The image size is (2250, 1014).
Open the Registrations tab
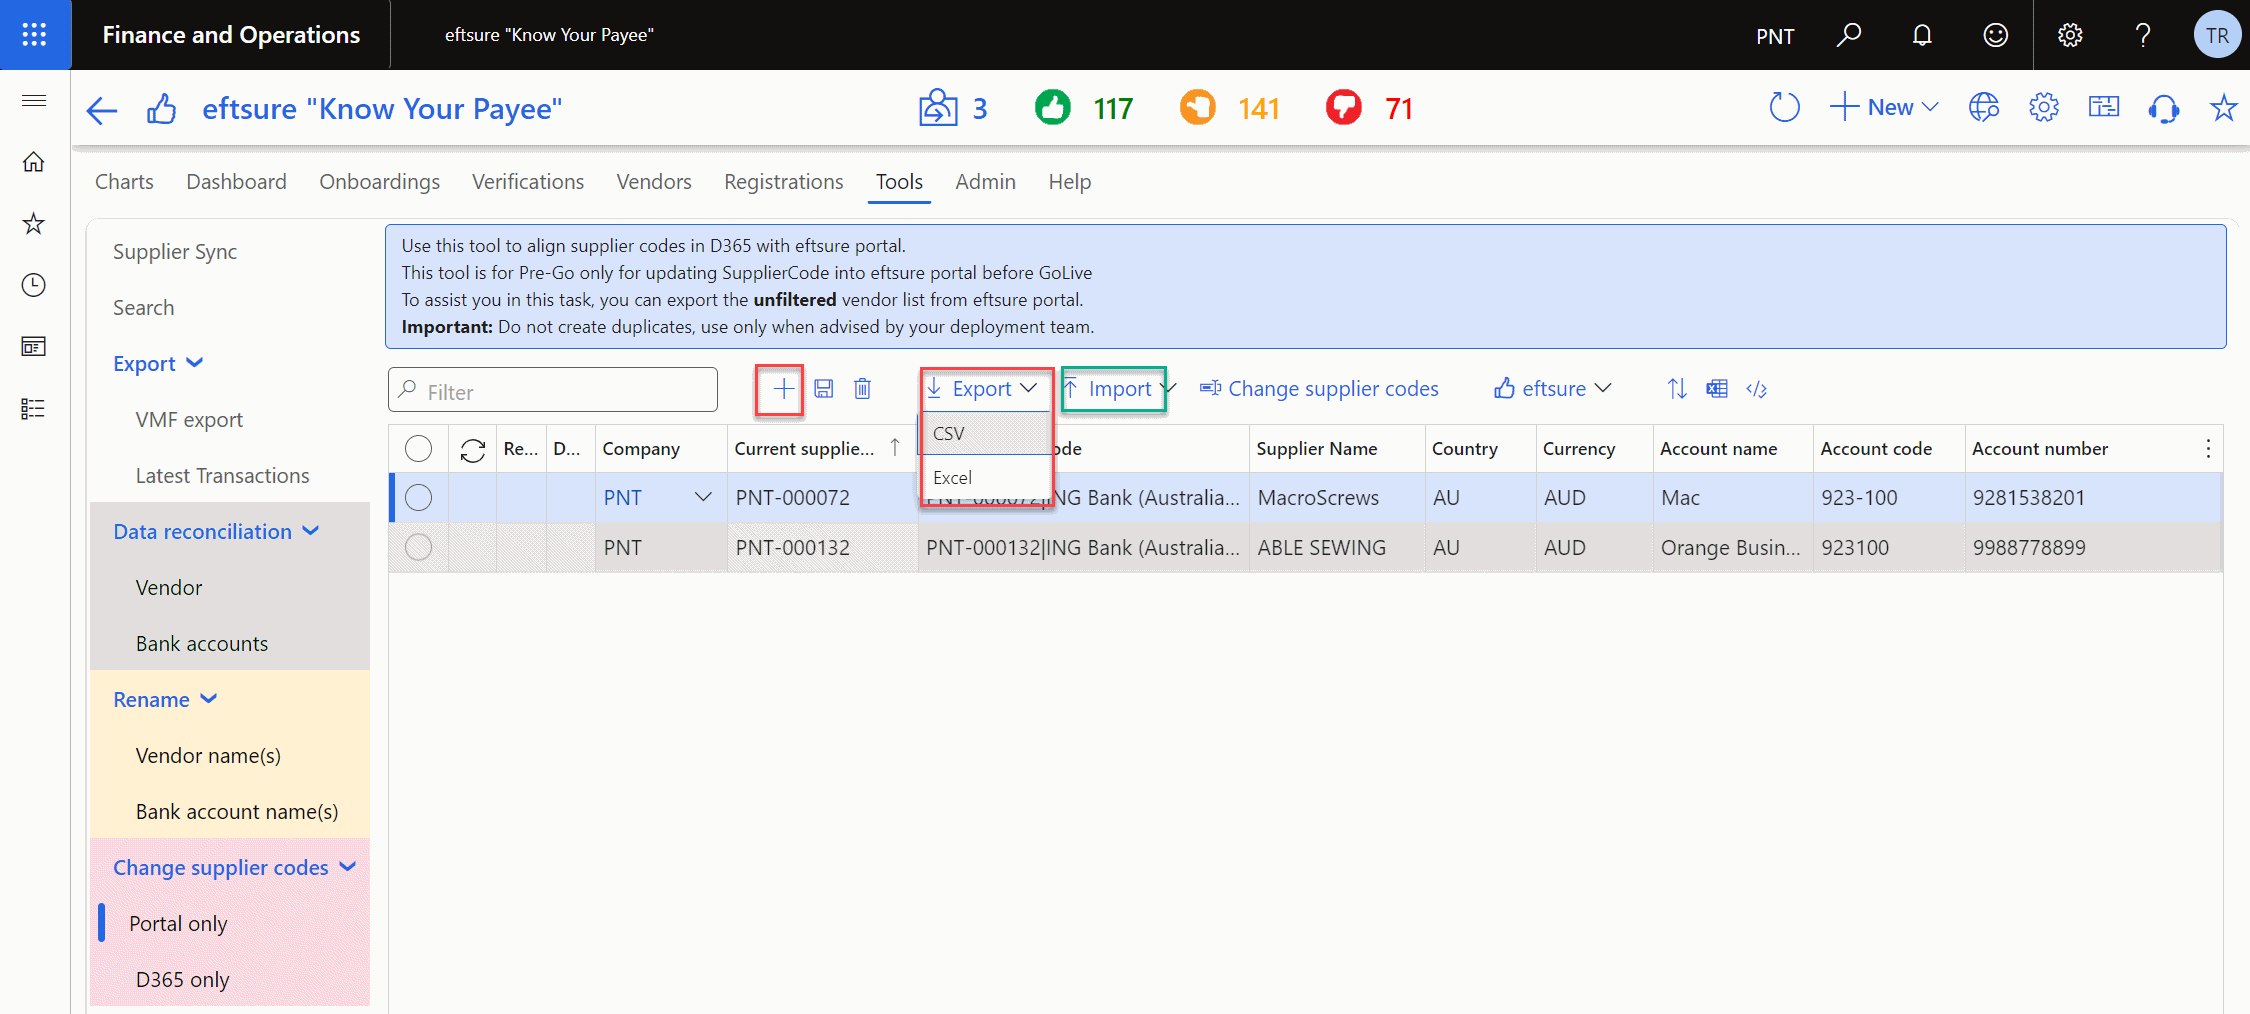(784, 182)
